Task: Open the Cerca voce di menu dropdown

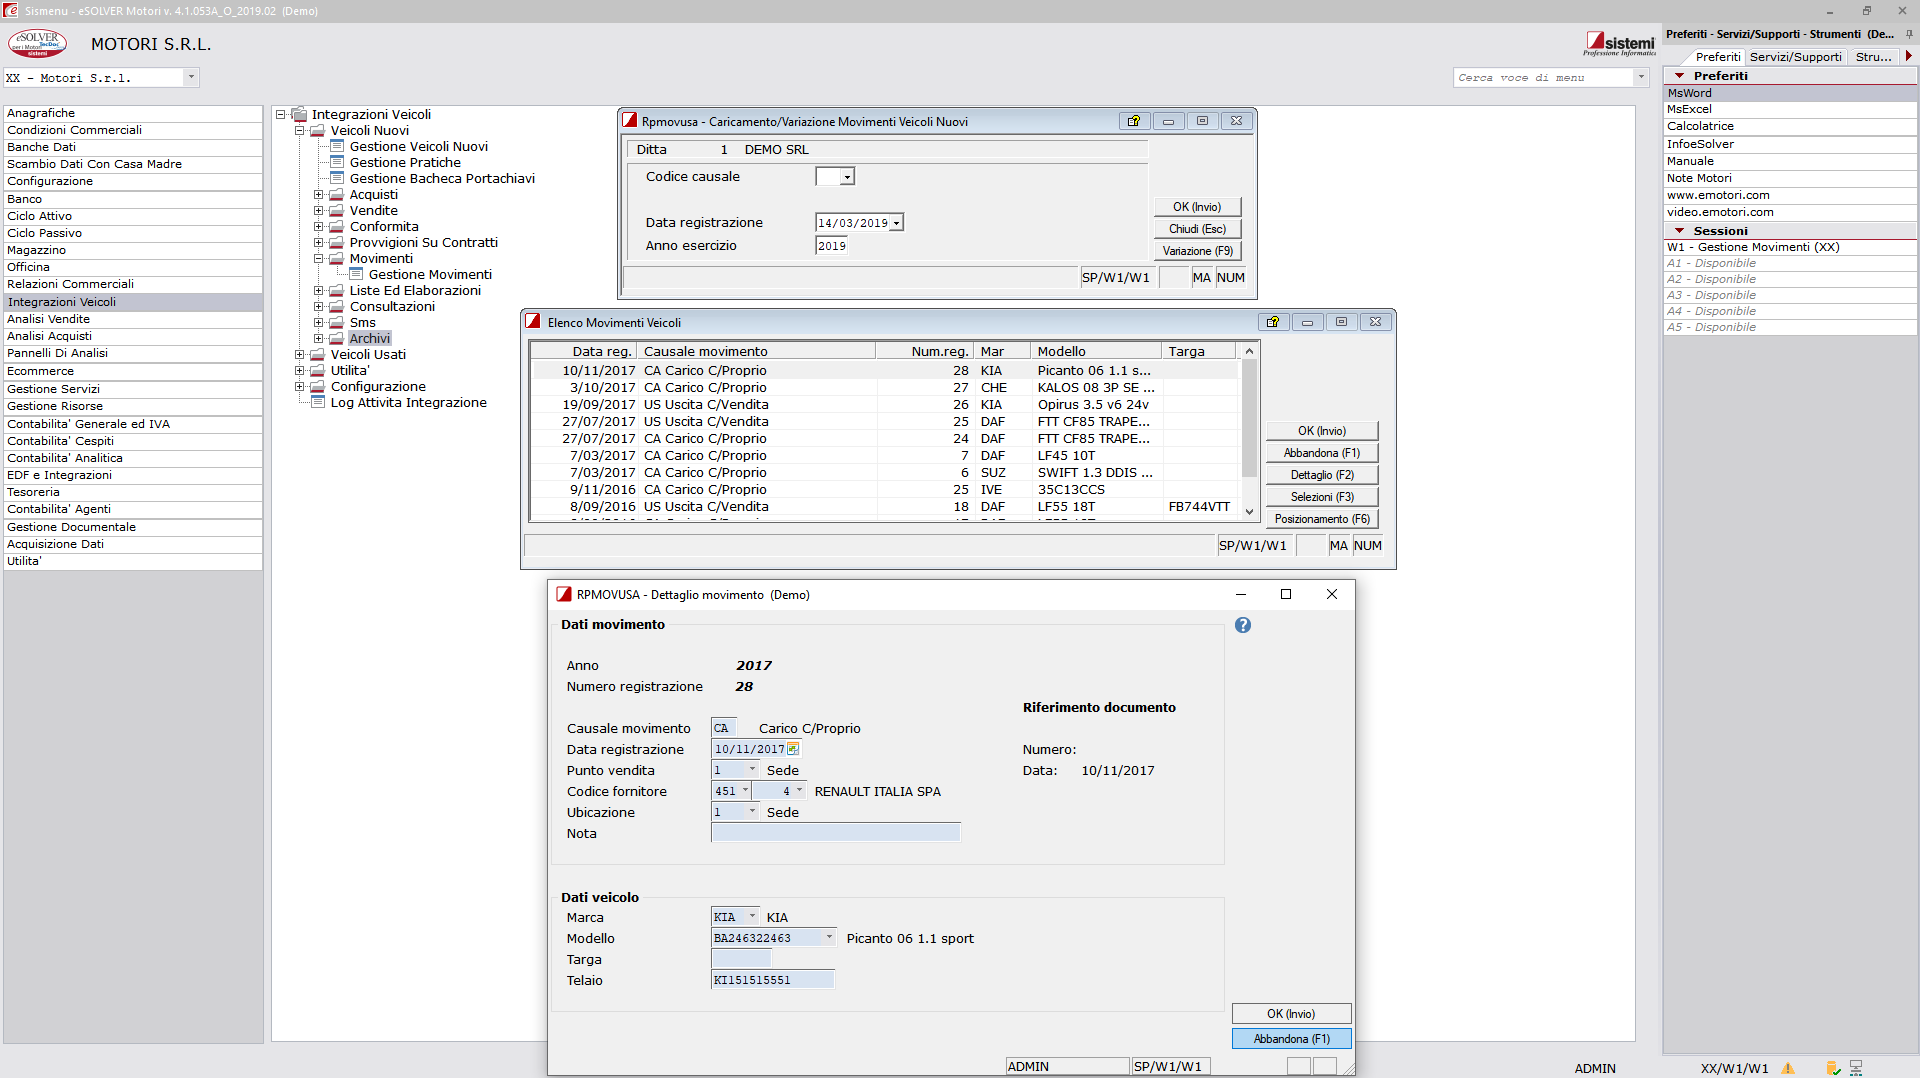Action: (x=1641, y=77)
